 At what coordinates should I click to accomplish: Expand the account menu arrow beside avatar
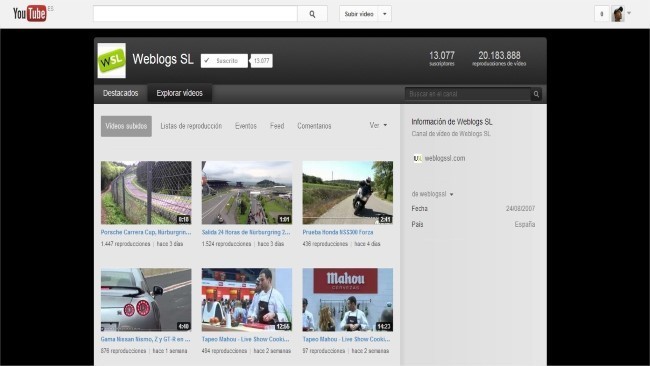click(x=629, y=13)
